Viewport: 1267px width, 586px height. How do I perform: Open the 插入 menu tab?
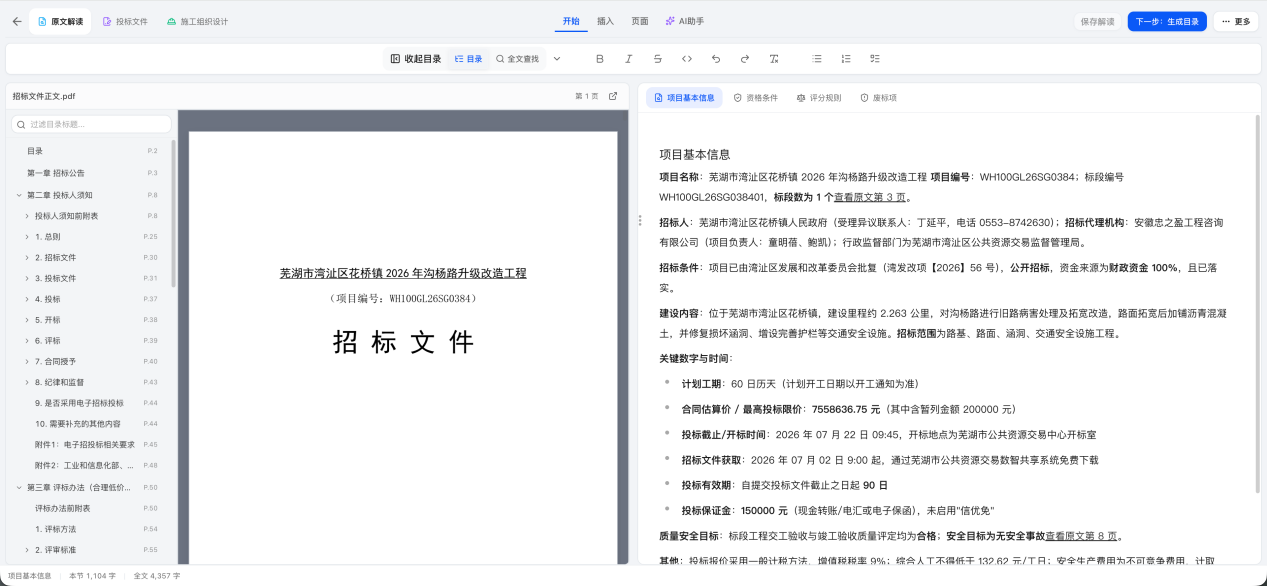605,21
